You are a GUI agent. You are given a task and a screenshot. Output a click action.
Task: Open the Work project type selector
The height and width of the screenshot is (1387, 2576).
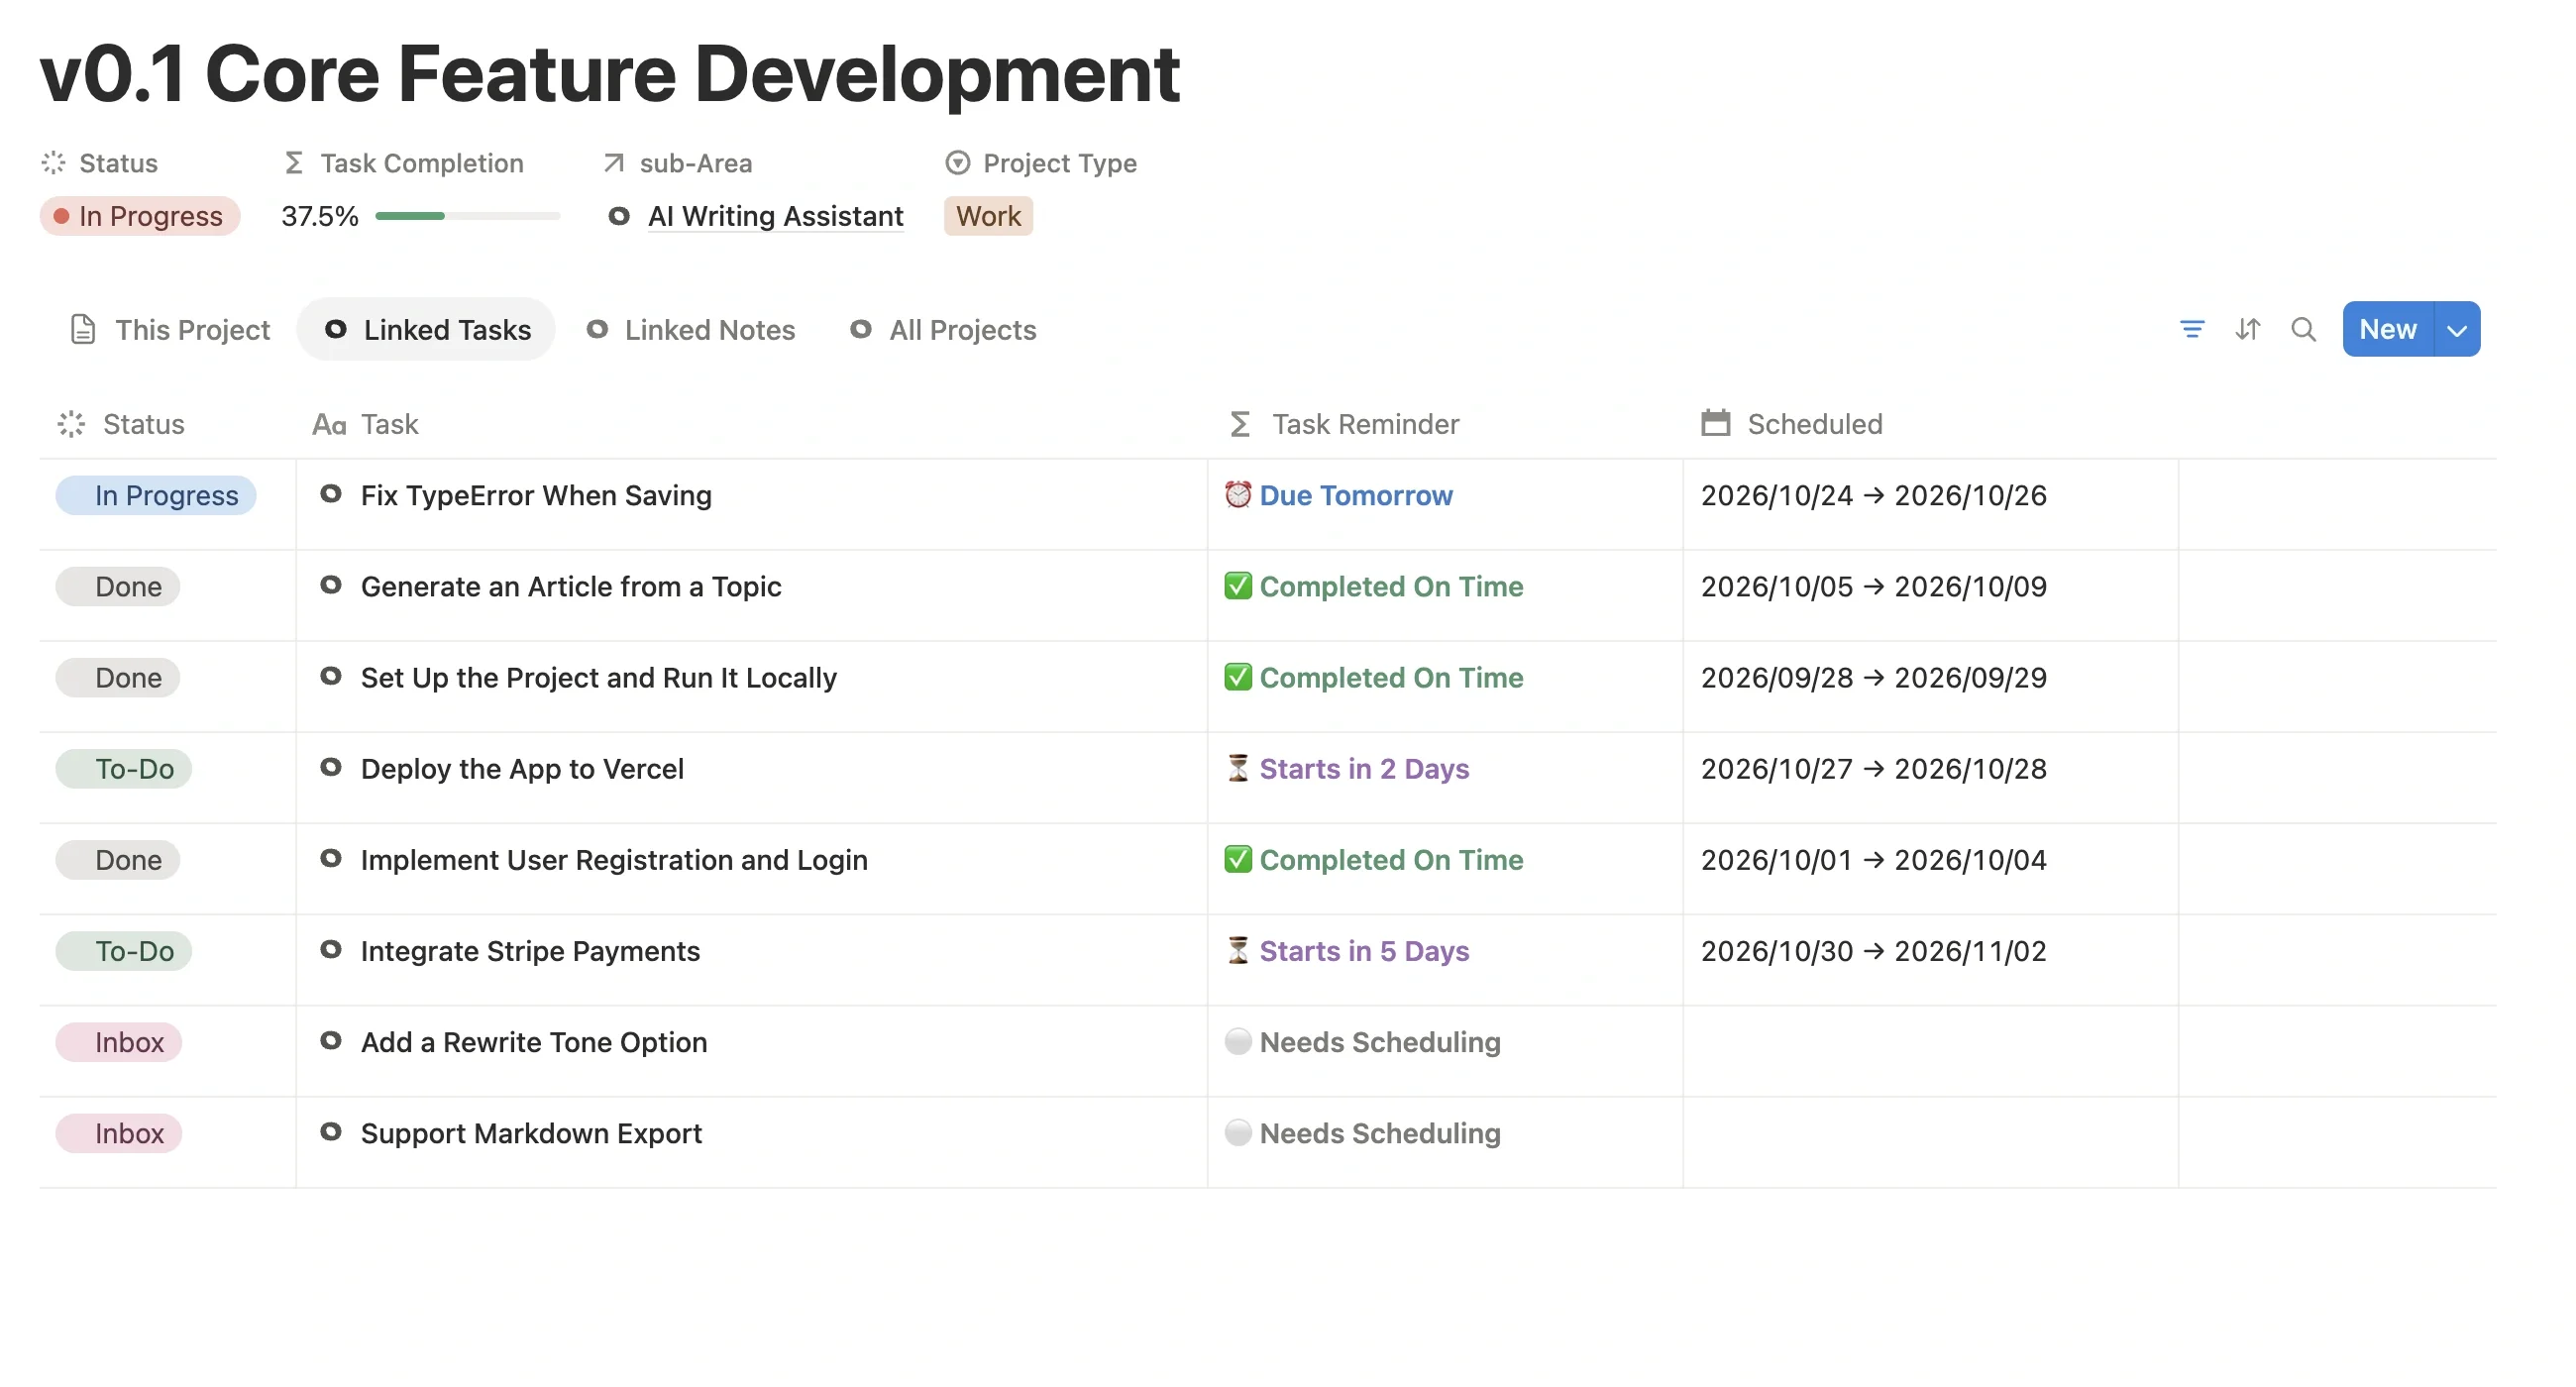[988, 216]
